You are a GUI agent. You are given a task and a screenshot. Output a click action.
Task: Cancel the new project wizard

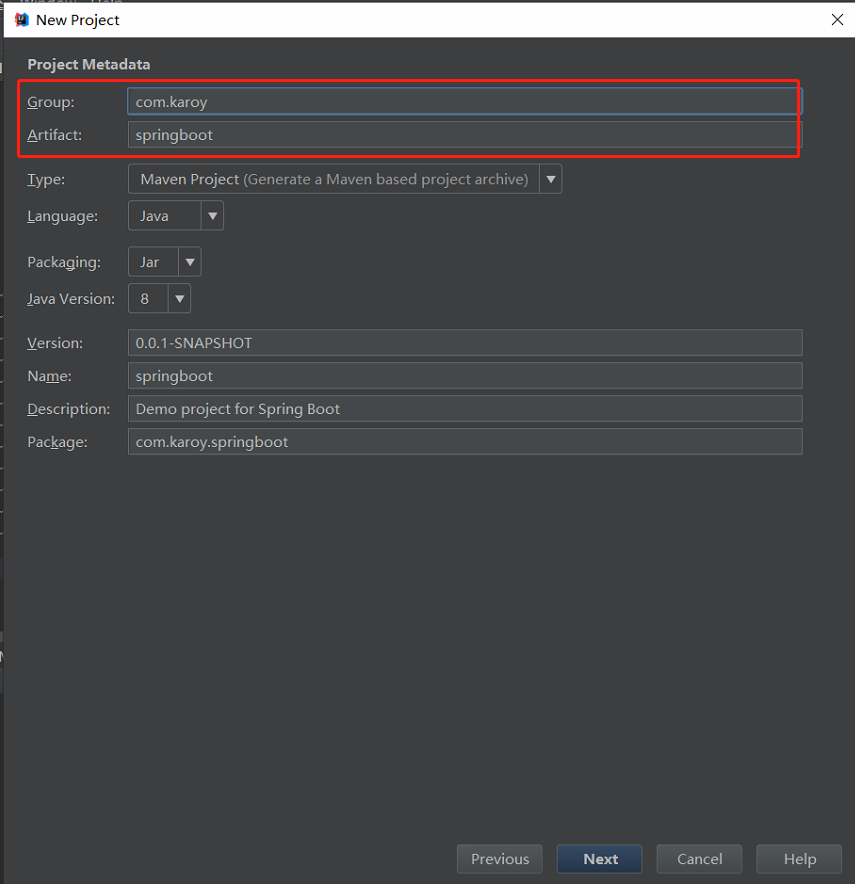pyautogui.click(x=699, y=859)
